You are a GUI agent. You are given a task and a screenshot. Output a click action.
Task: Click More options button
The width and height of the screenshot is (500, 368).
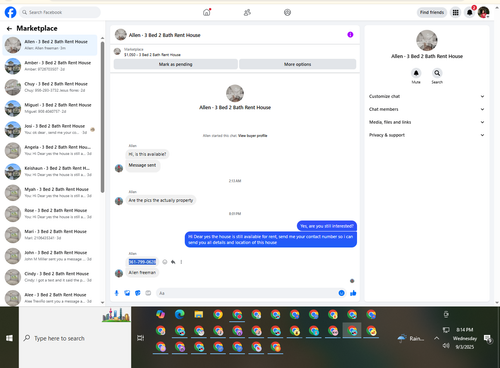click(298, 64)
